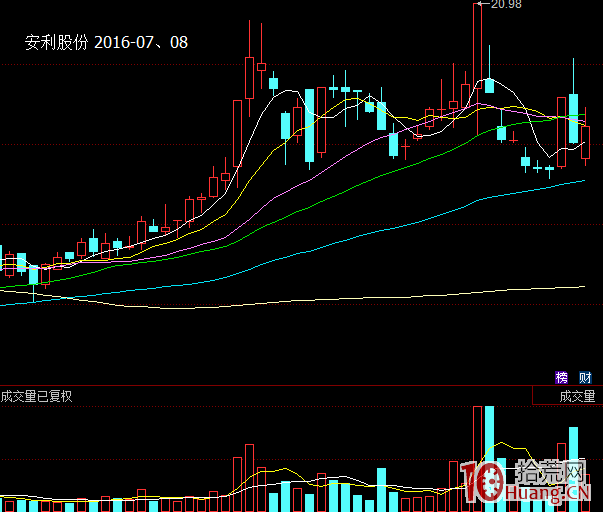Screen dimensions: 603x512
Task: Open the 成交量 indicator label on the right
Action: tap(577, 396)
